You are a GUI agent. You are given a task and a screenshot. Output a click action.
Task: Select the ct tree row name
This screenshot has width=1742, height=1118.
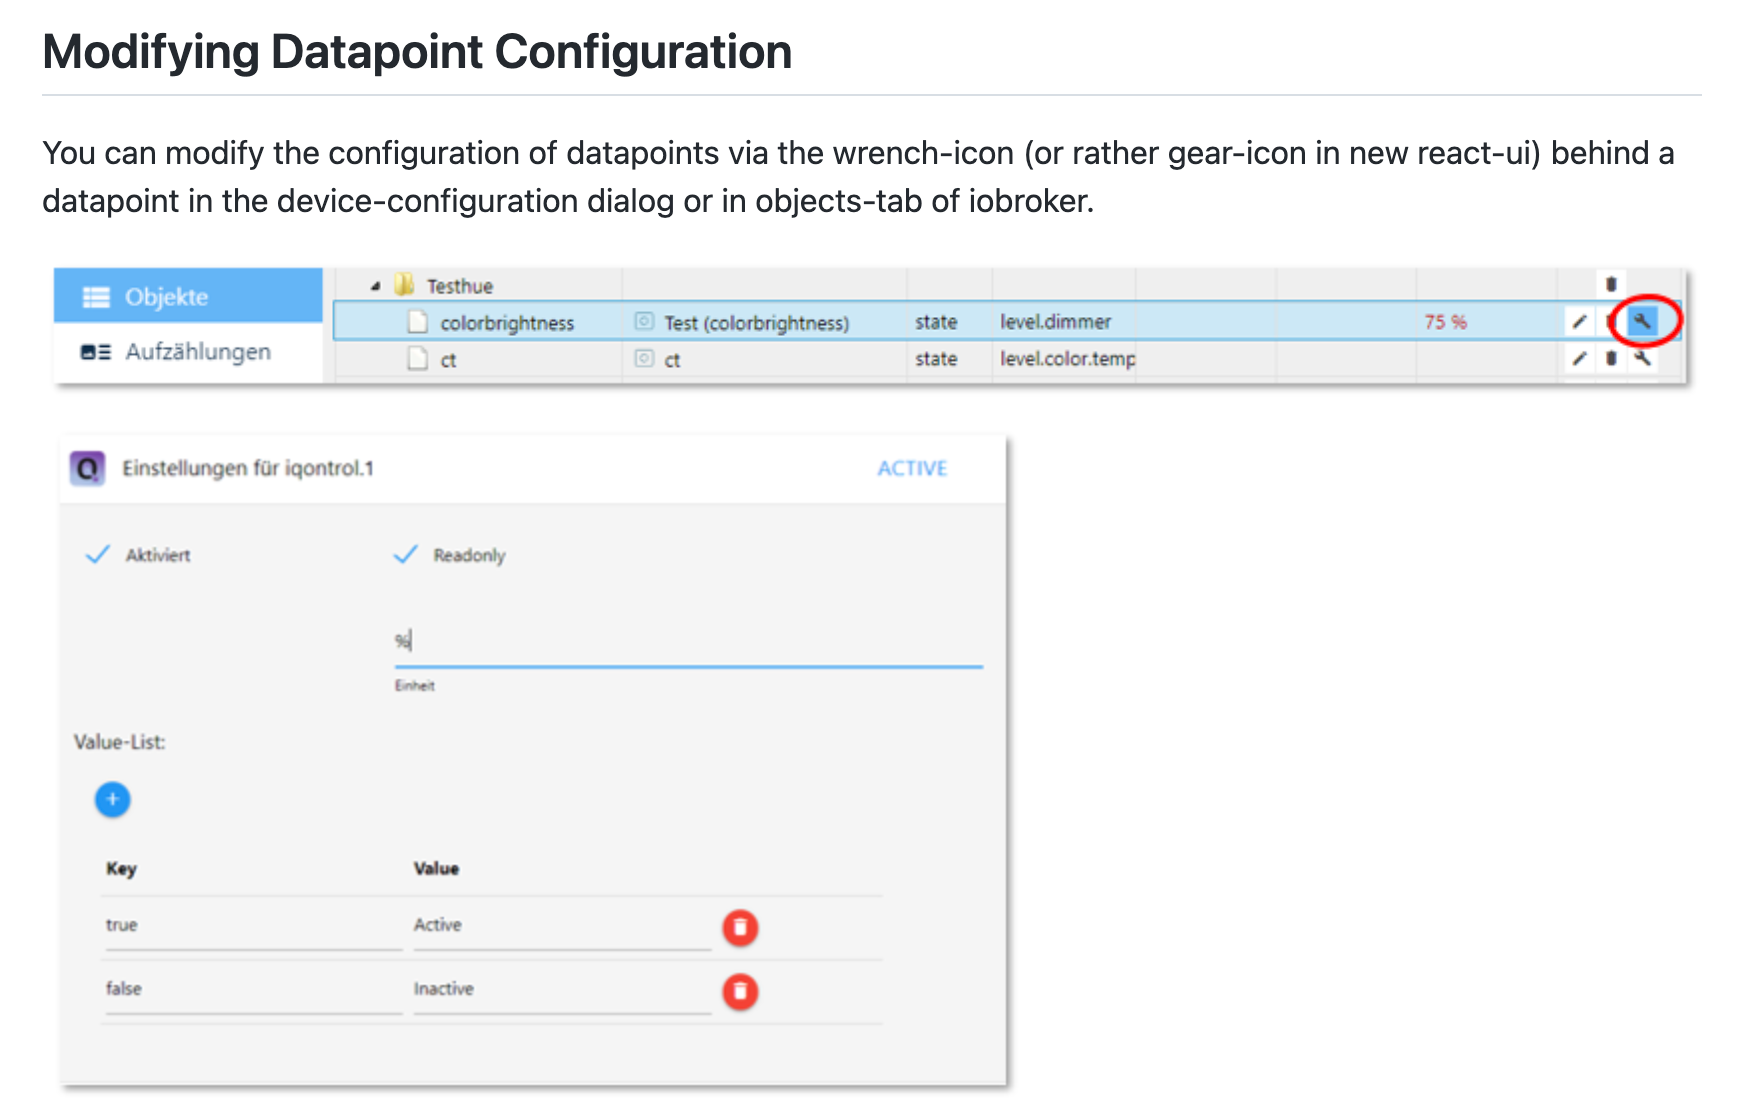448,360
